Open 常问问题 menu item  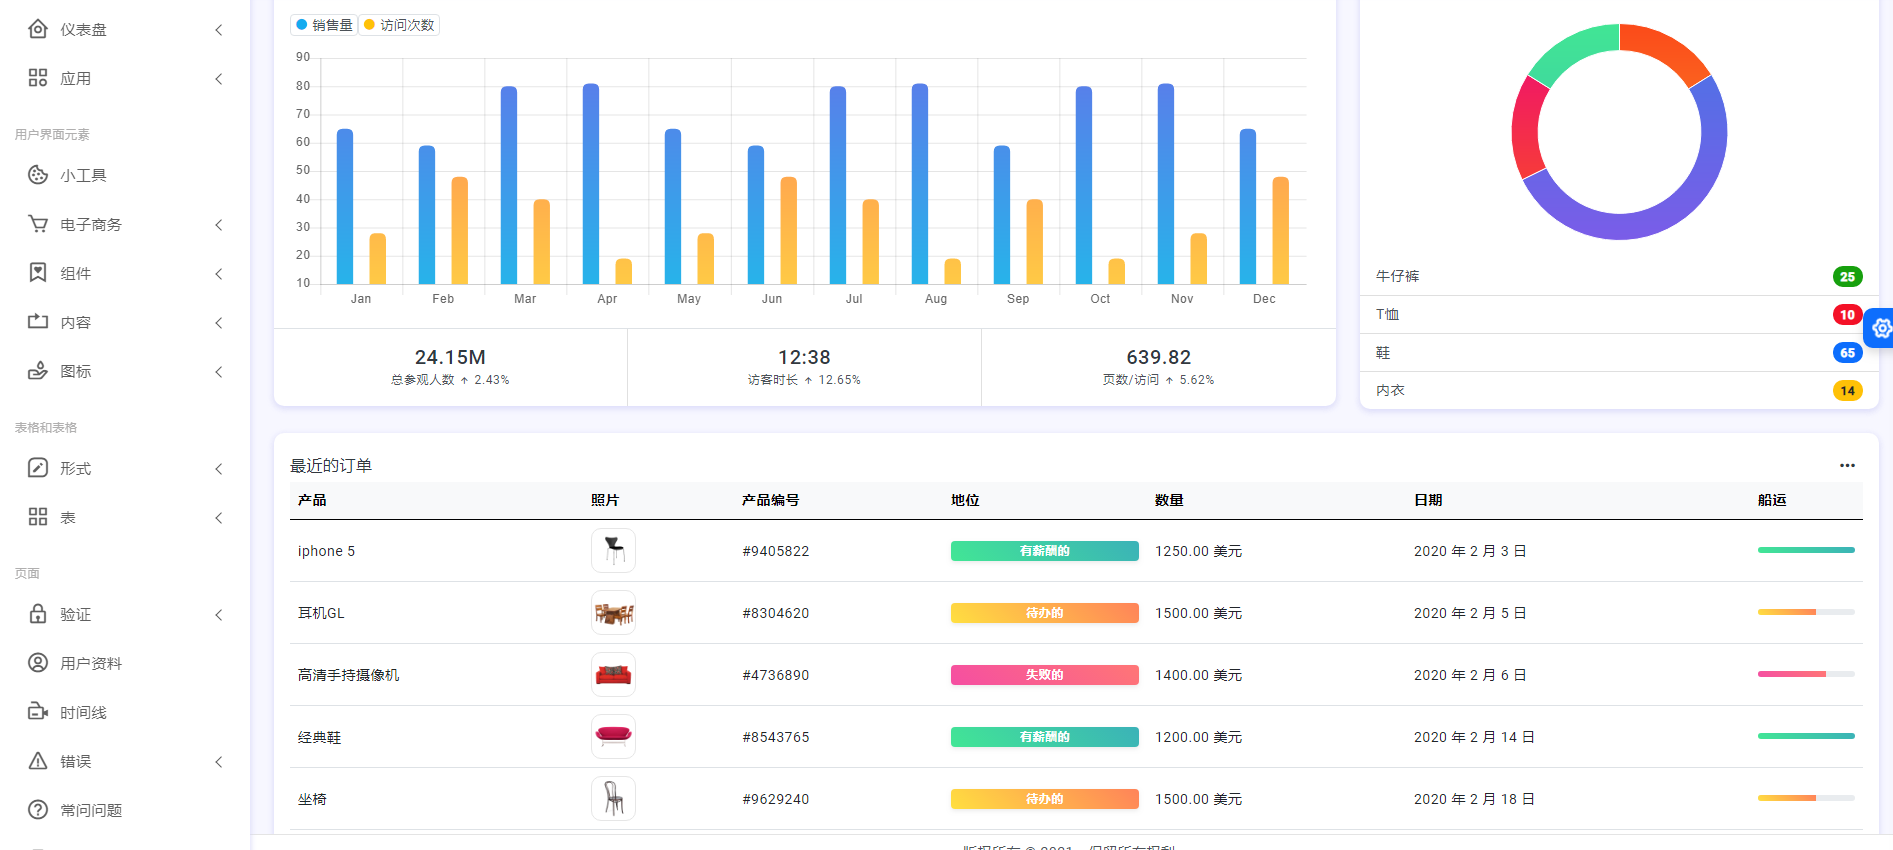click(91, 811)
